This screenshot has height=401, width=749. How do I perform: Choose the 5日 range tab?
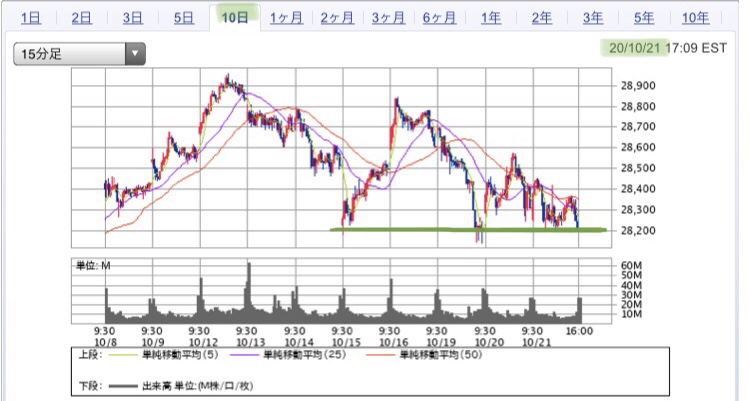184,18
